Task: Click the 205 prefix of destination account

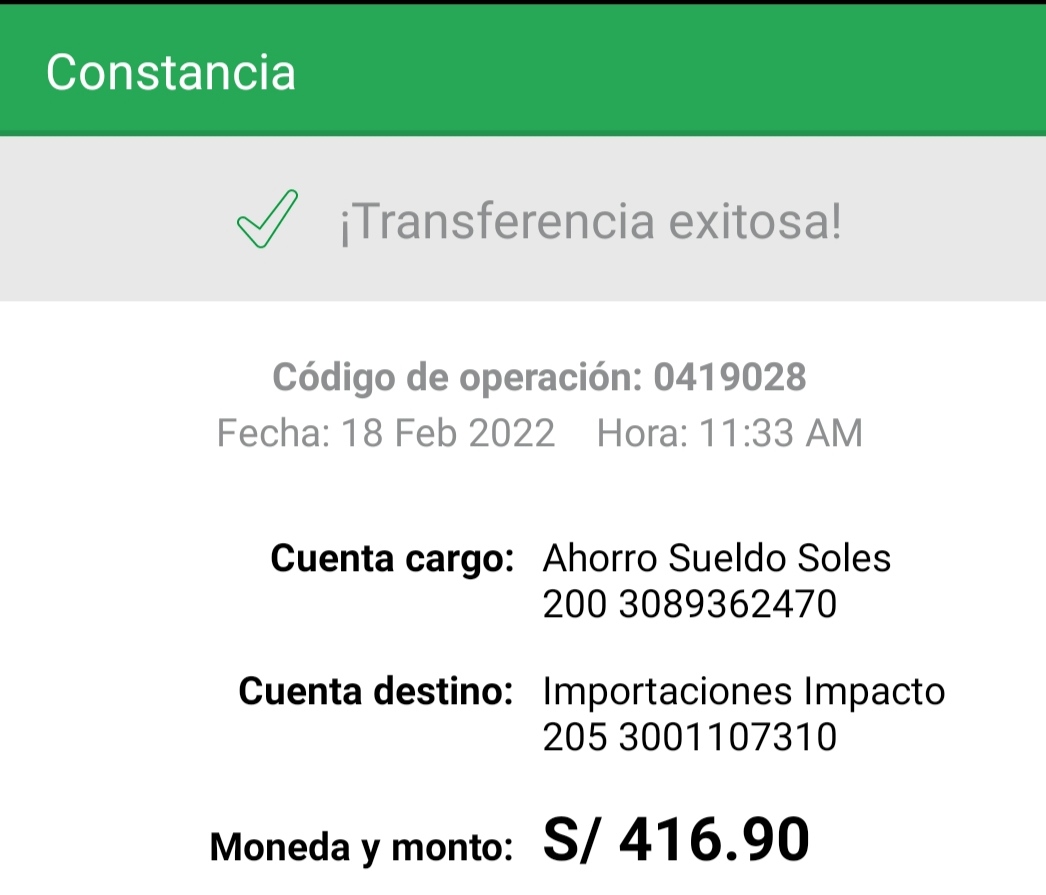Action: [575, 737]
